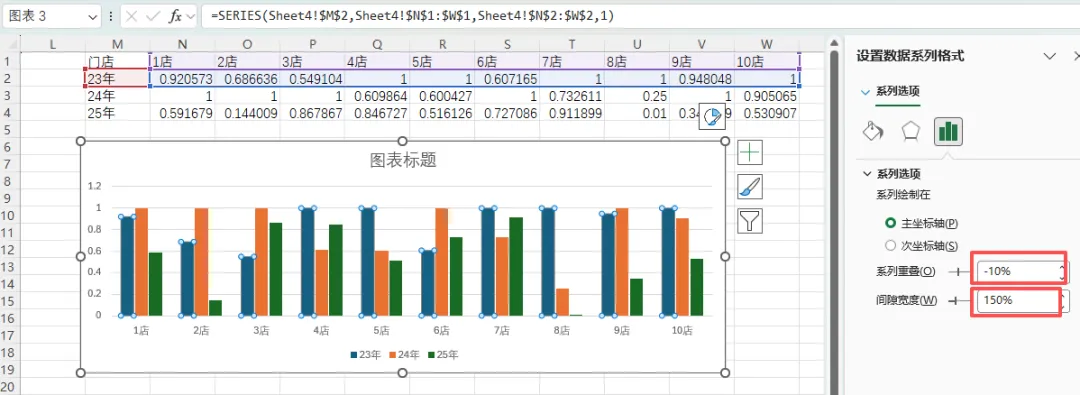
Task: Click the orange 24年 bar for 2店
Action: (201, 262)
